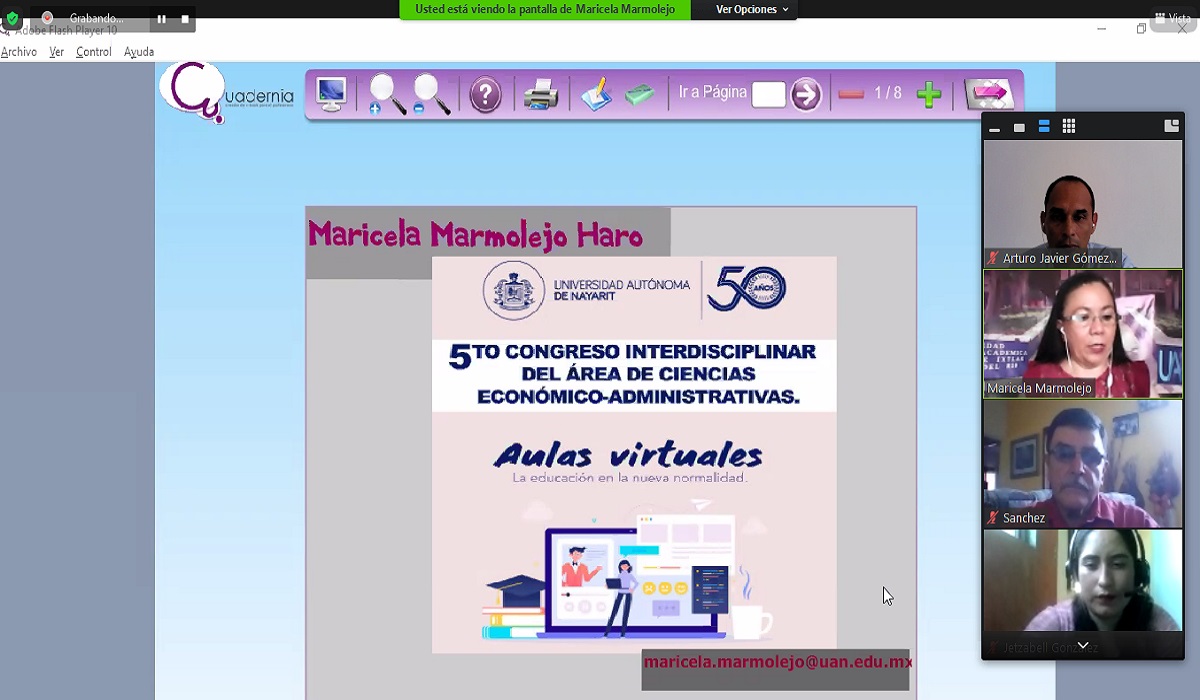Click 'La educación en la nueva normalidad' subtitle
1200x700 pixels.
pyautogui.click(x=630, y=478)
